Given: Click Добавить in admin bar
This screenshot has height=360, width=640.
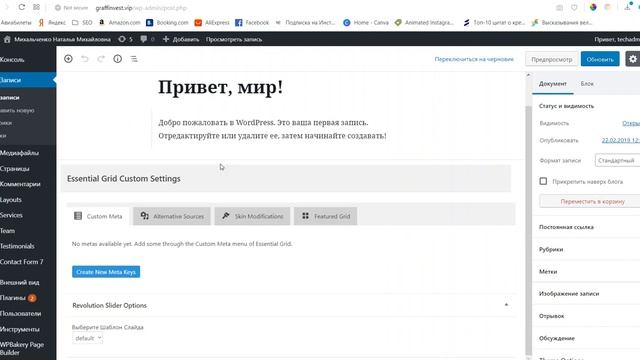Looking at the screenshot, I should 181,39.
